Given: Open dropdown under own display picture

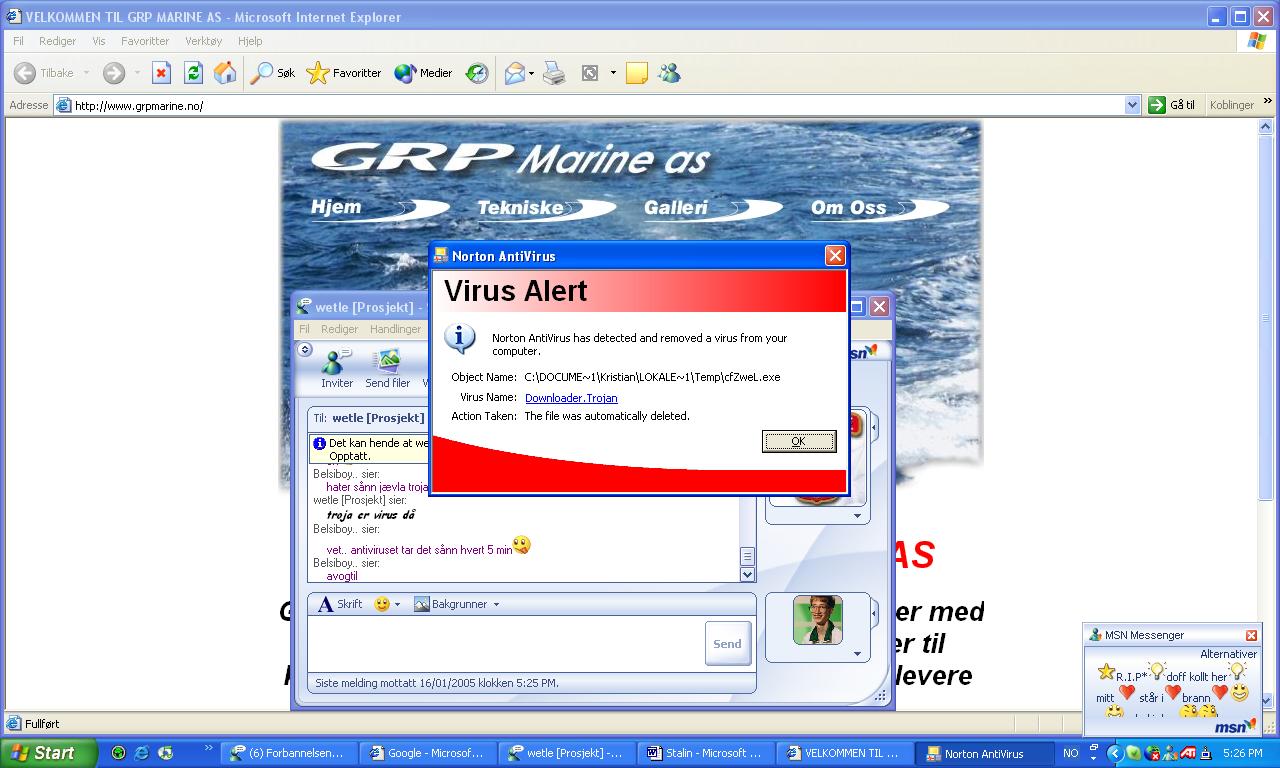Looking at the screenshot, I should pos(857,654).
